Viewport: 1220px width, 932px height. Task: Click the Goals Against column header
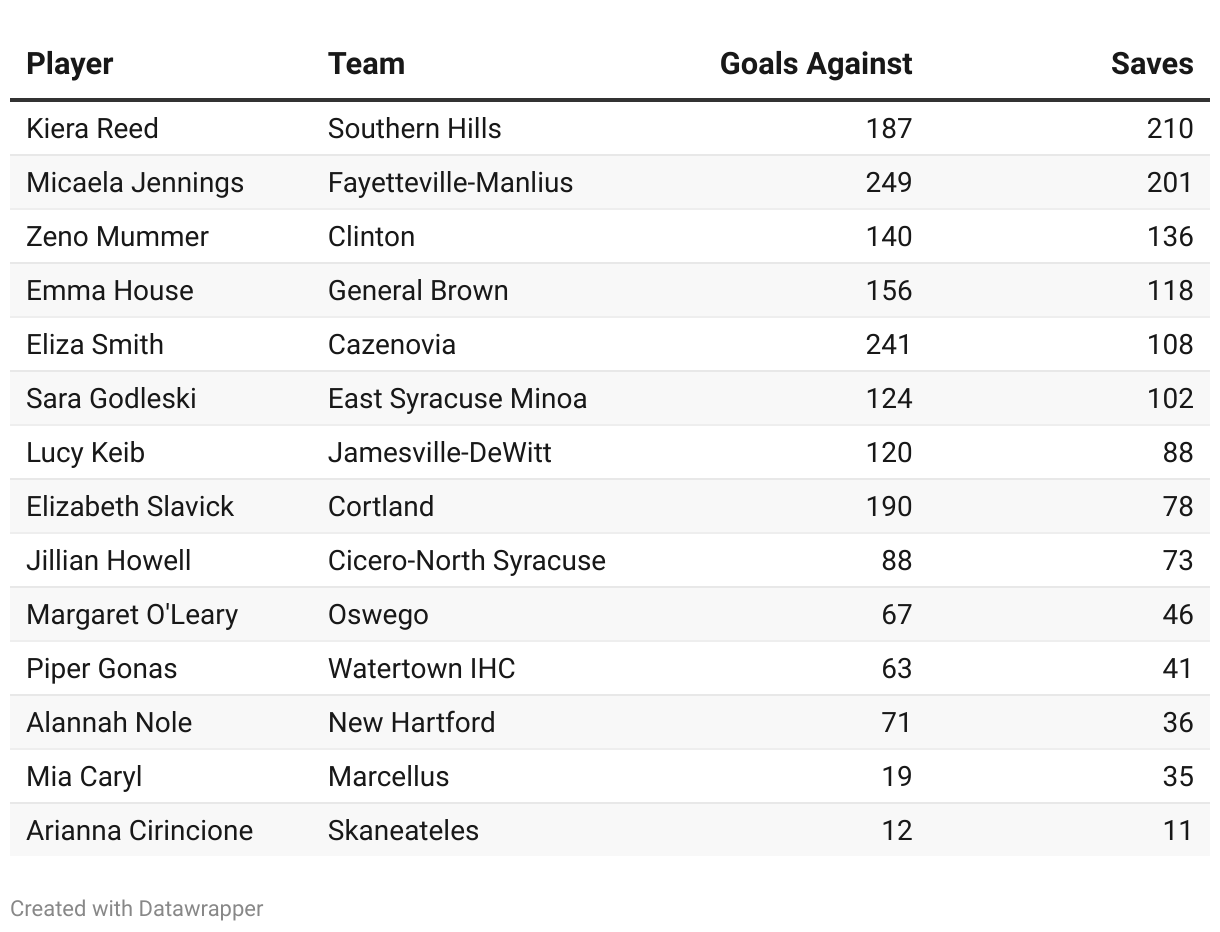(815, 64)
